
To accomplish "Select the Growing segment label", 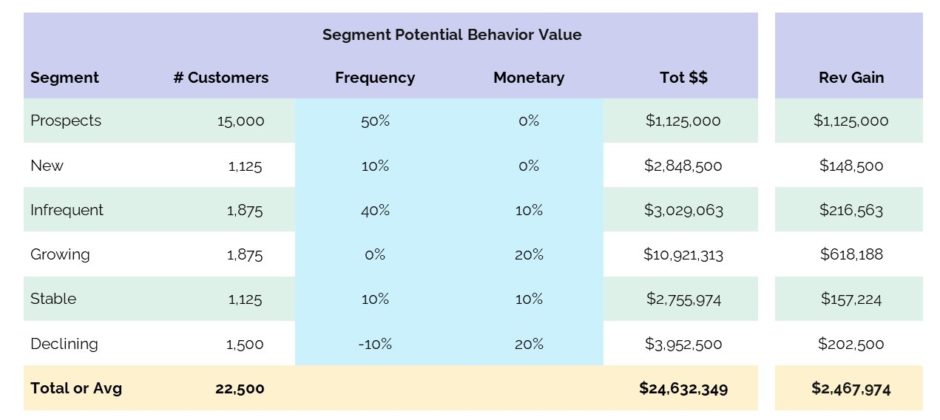I will [60, 255].
